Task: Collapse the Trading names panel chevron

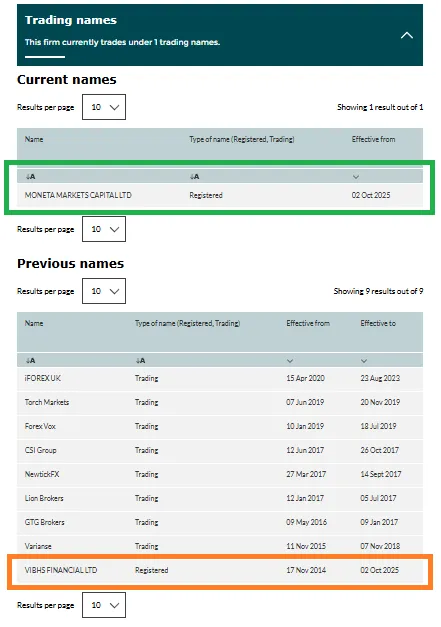Action: [407, 35]
